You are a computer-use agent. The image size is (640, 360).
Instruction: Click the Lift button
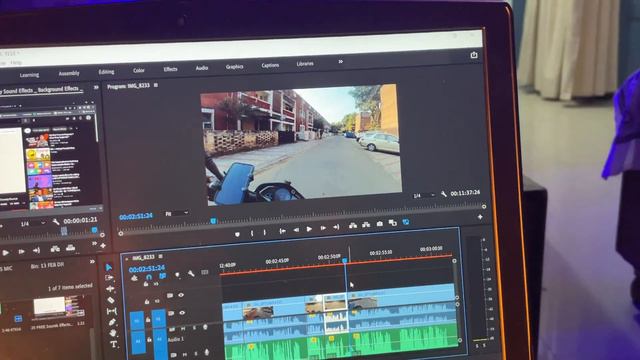(353, 226)
